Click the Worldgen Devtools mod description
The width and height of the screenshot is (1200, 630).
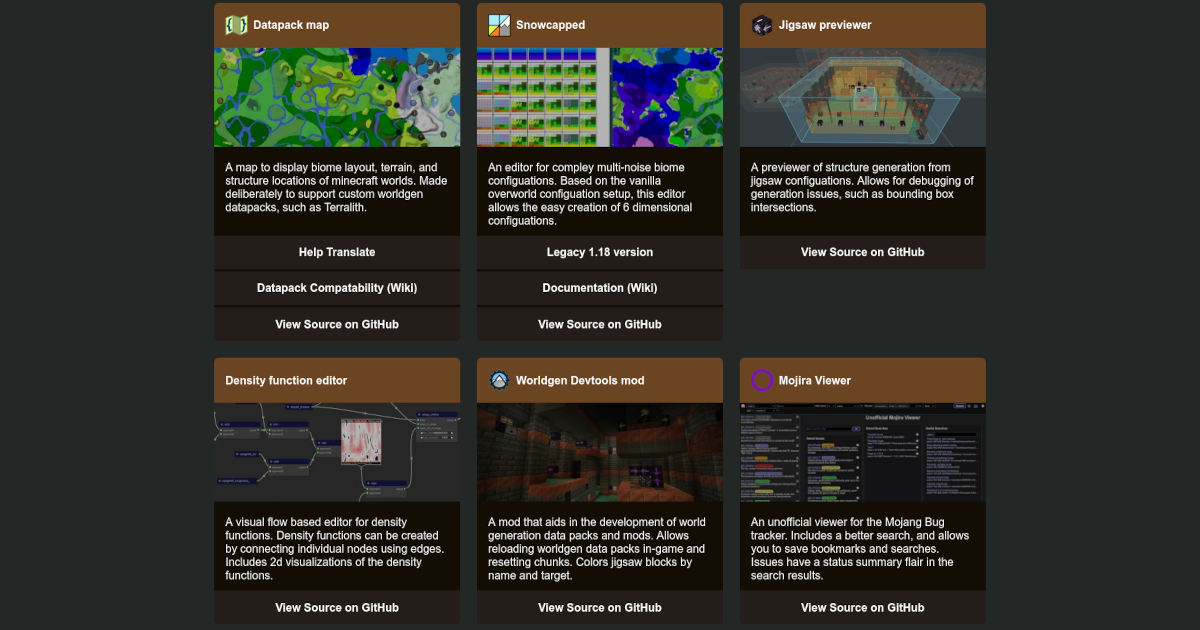click(600, 549)
